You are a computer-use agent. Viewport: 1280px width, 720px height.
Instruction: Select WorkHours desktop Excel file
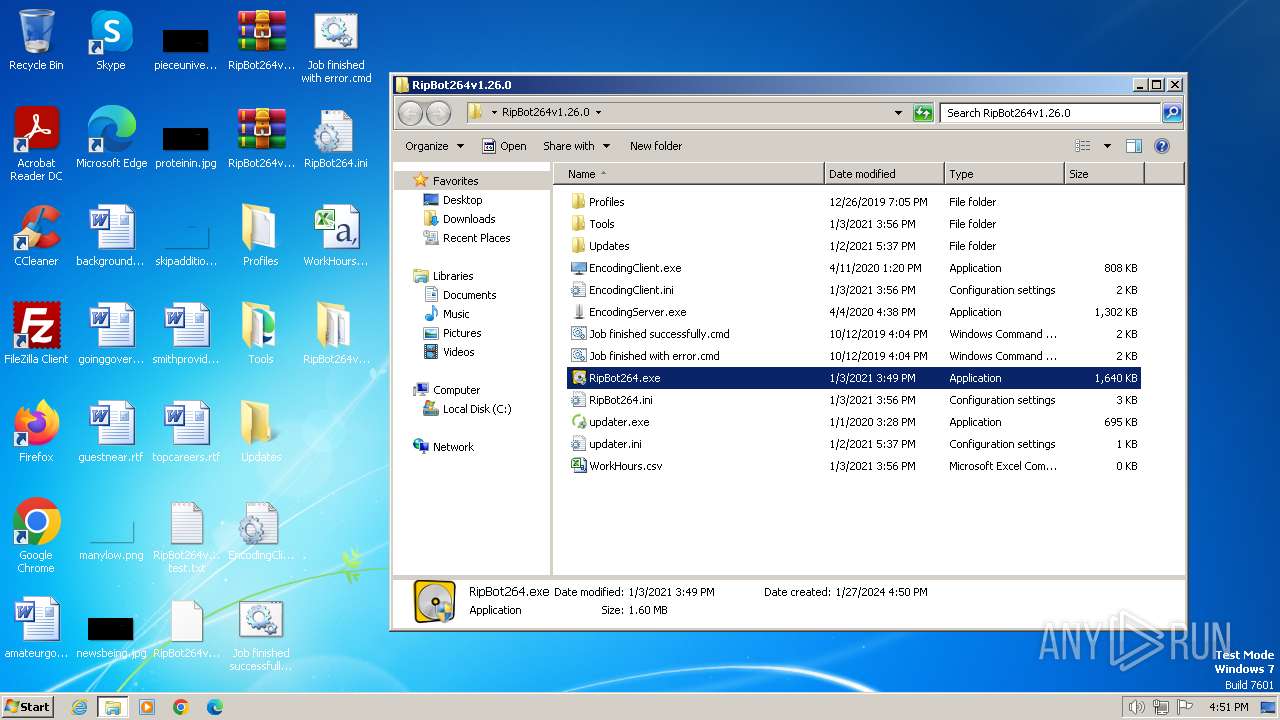[x=335, y=236]
